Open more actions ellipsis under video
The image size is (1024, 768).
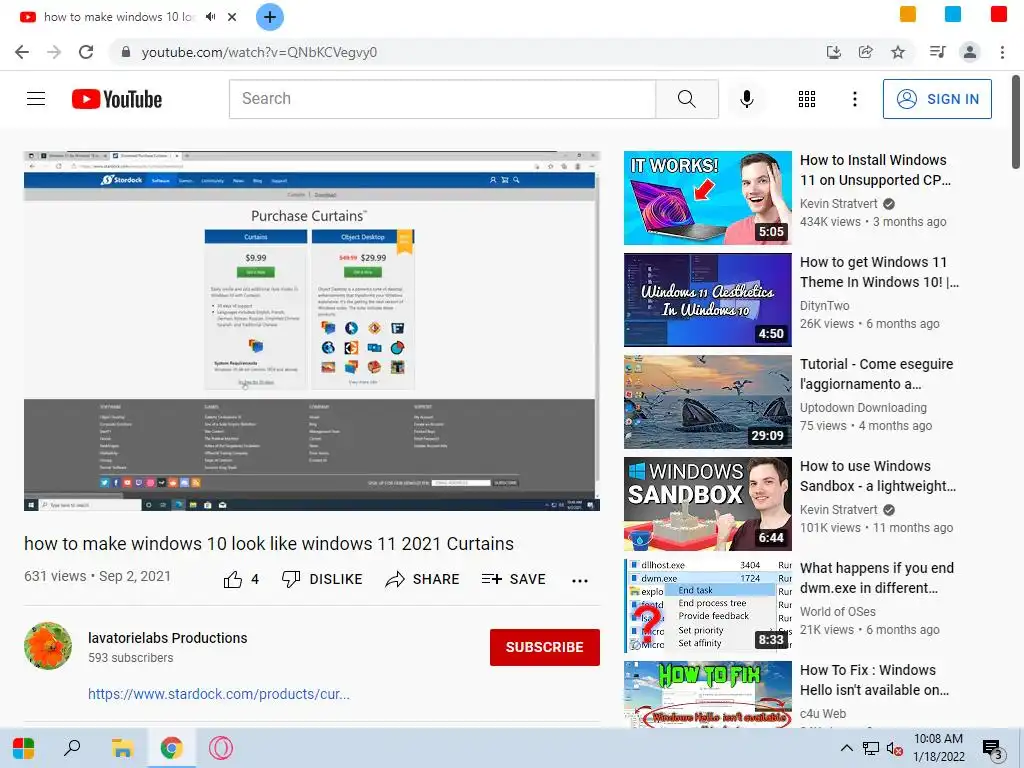579,580
